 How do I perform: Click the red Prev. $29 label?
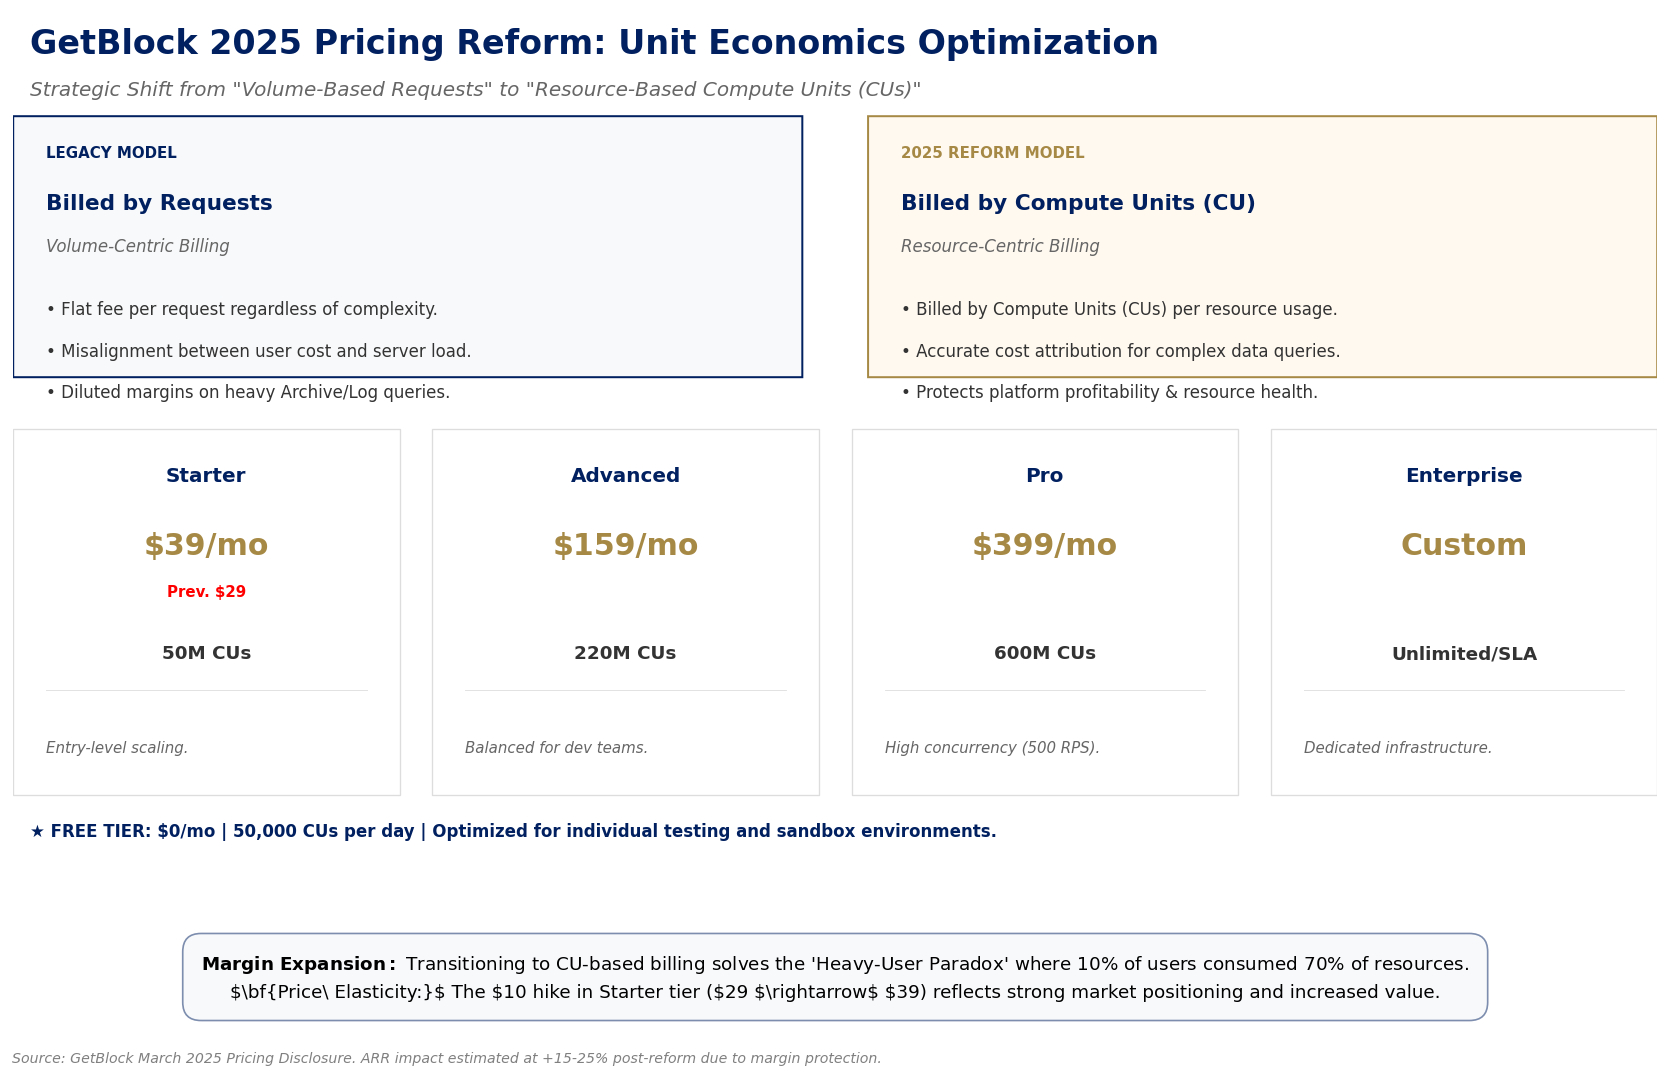click(x=206, y=592)
